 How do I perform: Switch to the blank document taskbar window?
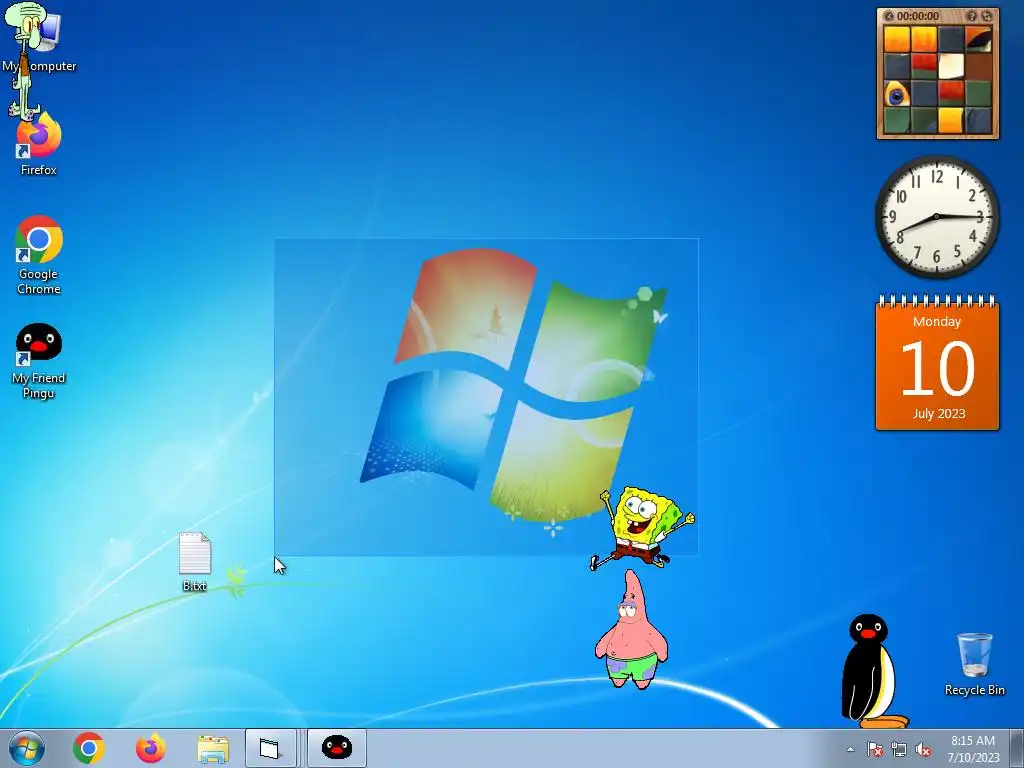[x=270, y=748]
